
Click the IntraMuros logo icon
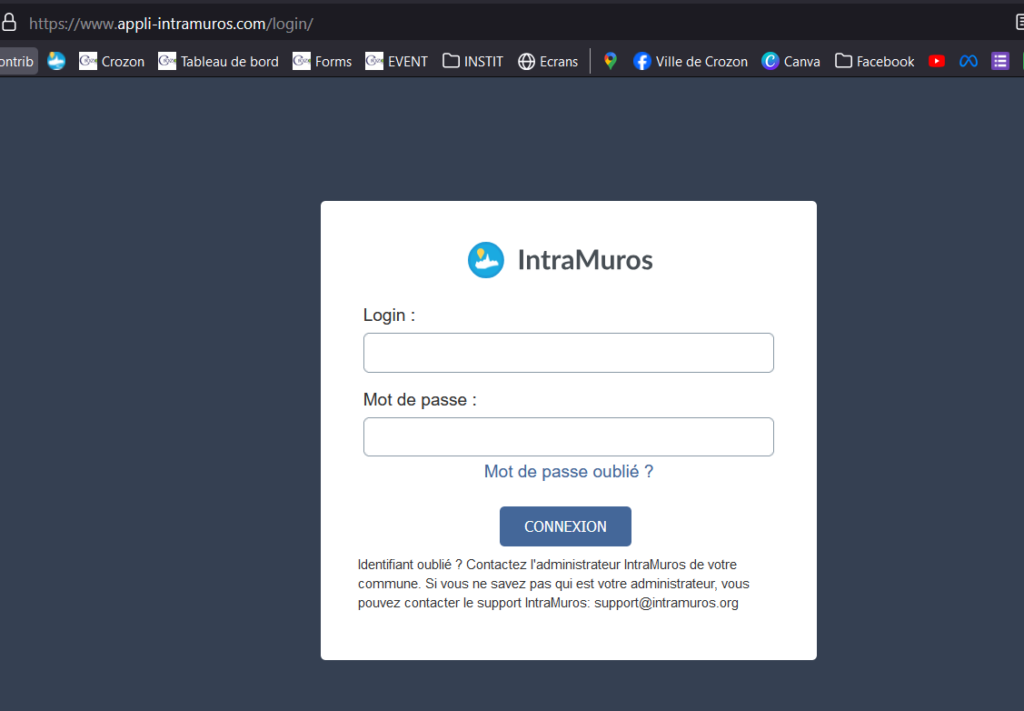point(486,260)
